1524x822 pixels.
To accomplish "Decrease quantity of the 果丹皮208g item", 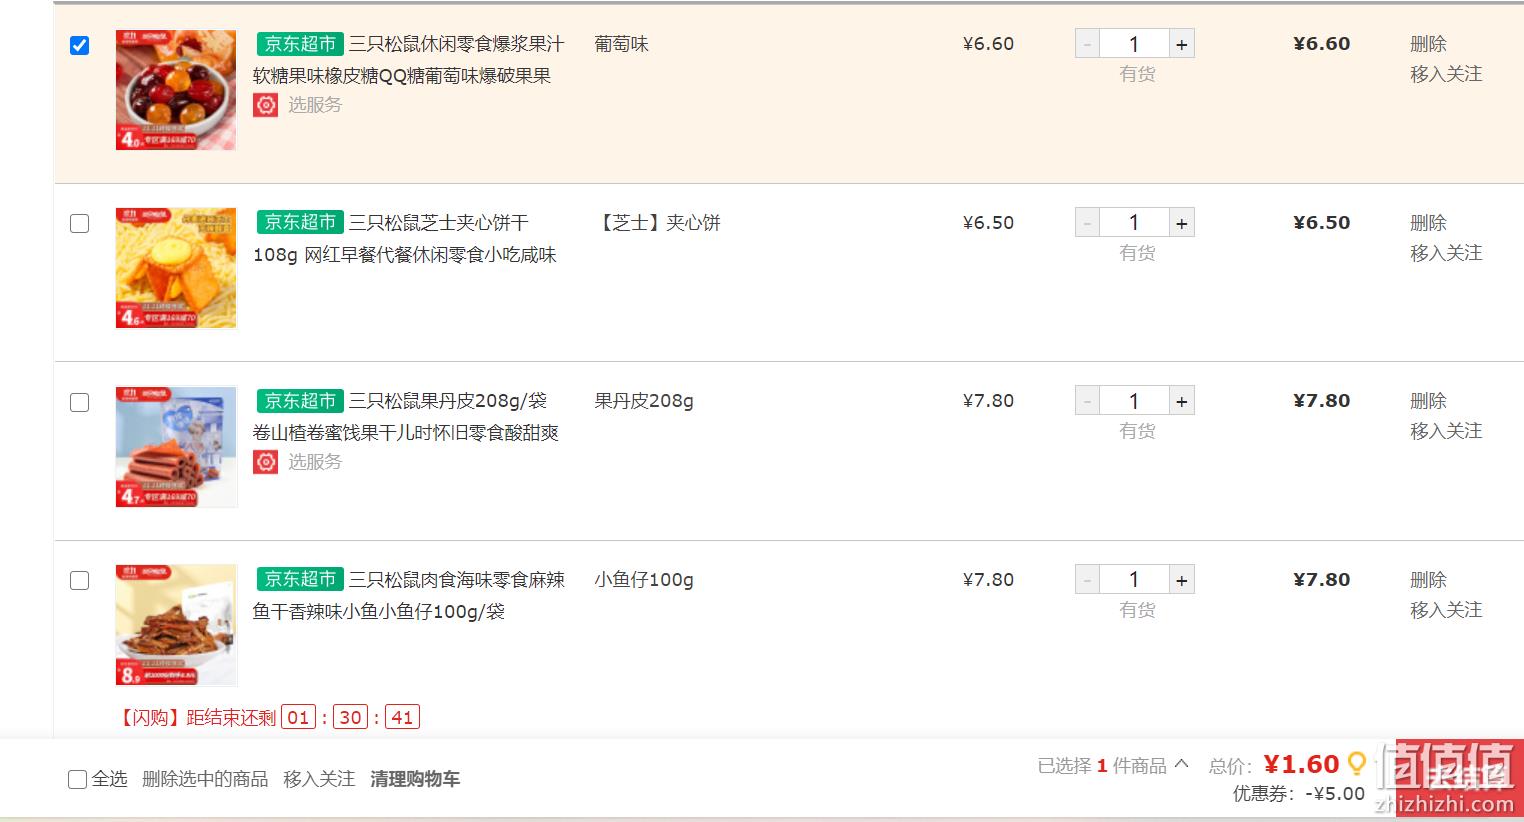I will (x=1088, y=401).
